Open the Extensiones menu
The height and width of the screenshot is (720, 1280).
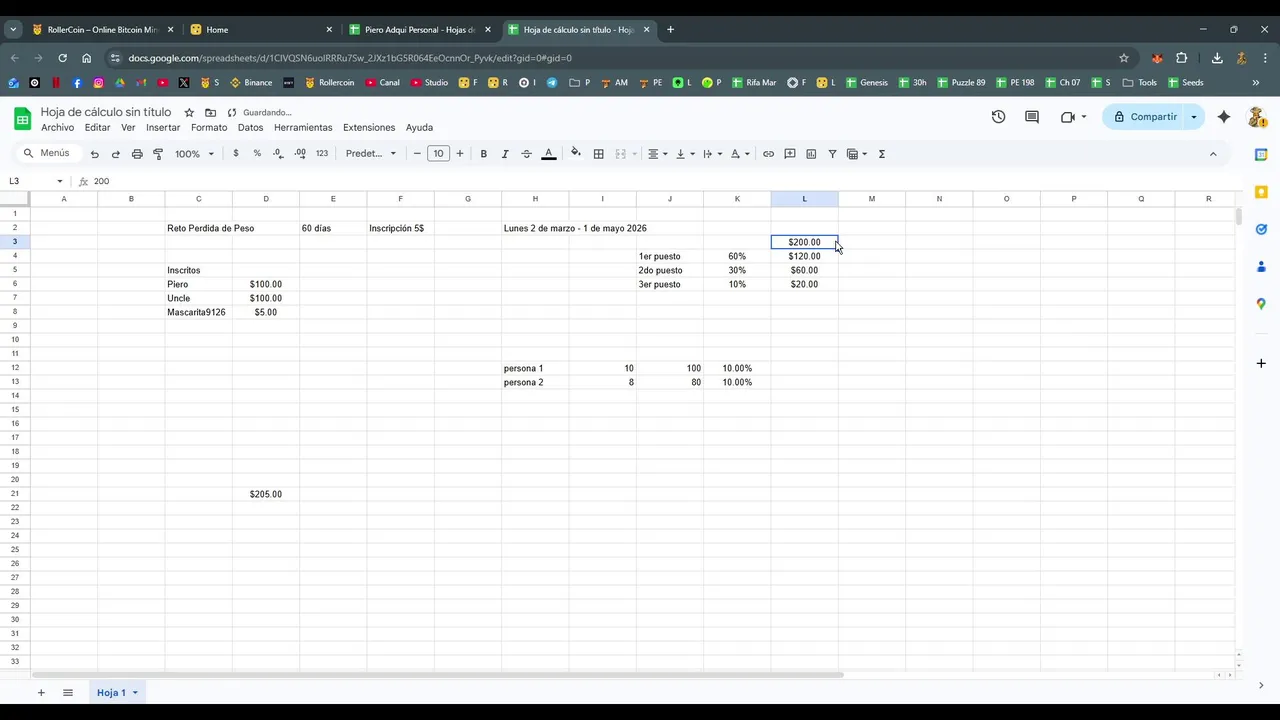coord(369,128)
